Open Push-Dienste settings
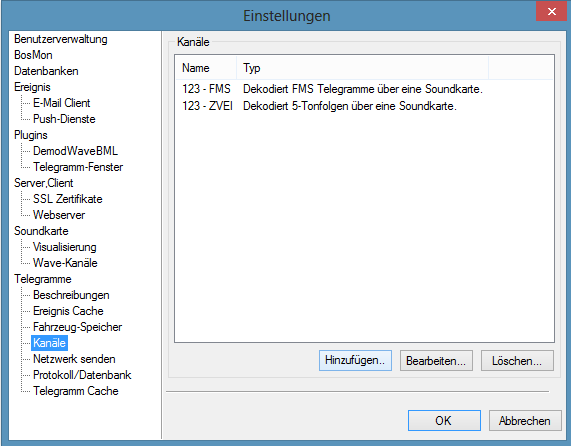 coord(64,119)
